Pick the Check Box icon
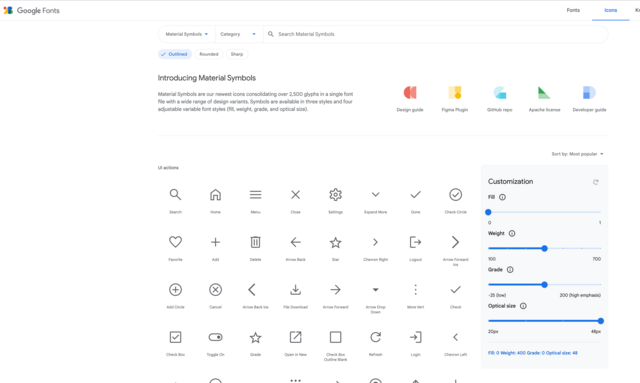 pyautogui.click(x=176, y=337)
